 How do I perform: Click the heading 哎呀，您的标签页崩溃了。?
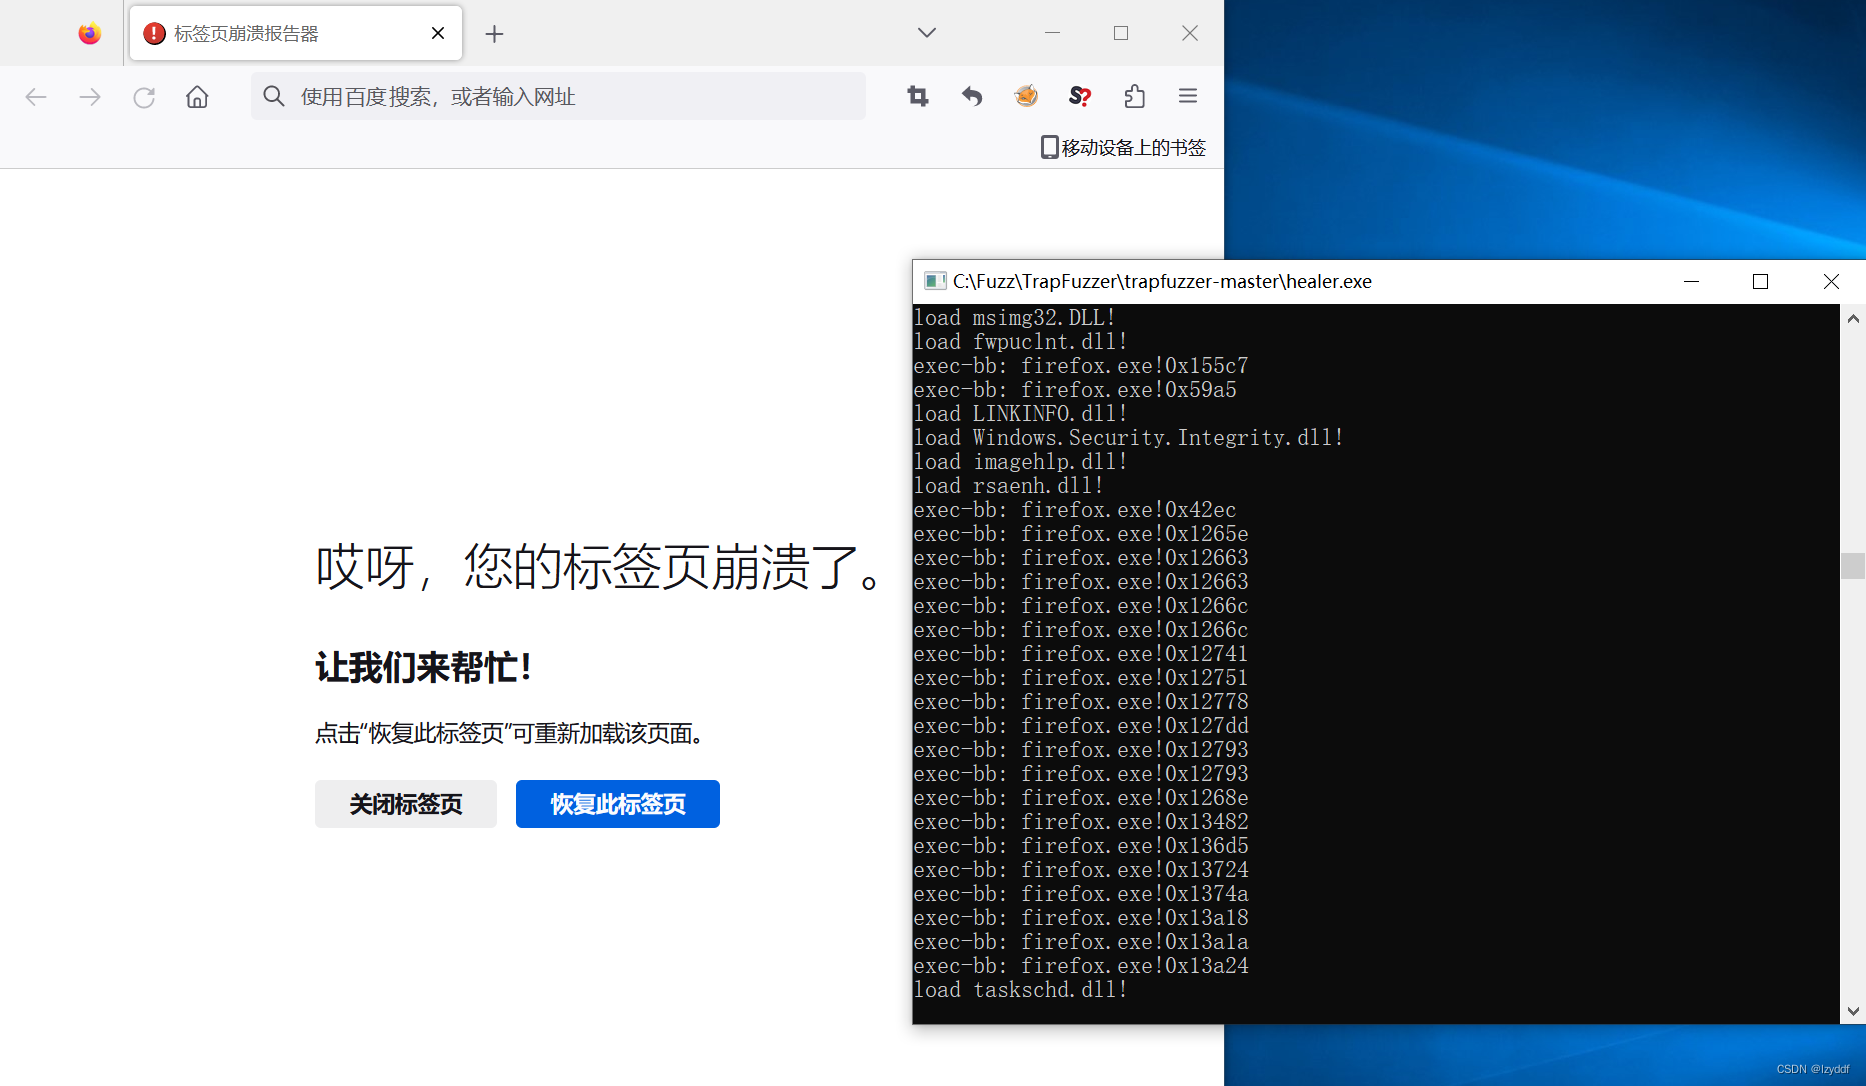(x=599, y=567)
